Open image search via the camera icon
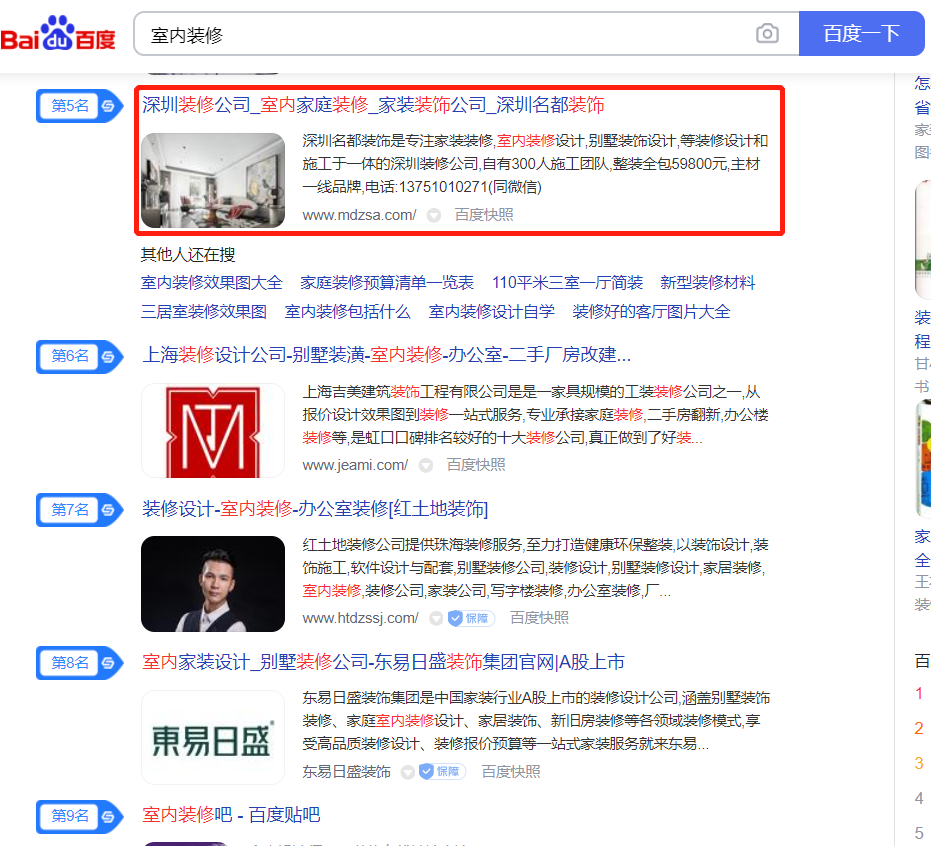Image resolution: width=931 pixels, height=846 pixels. (x=767, y=34)
